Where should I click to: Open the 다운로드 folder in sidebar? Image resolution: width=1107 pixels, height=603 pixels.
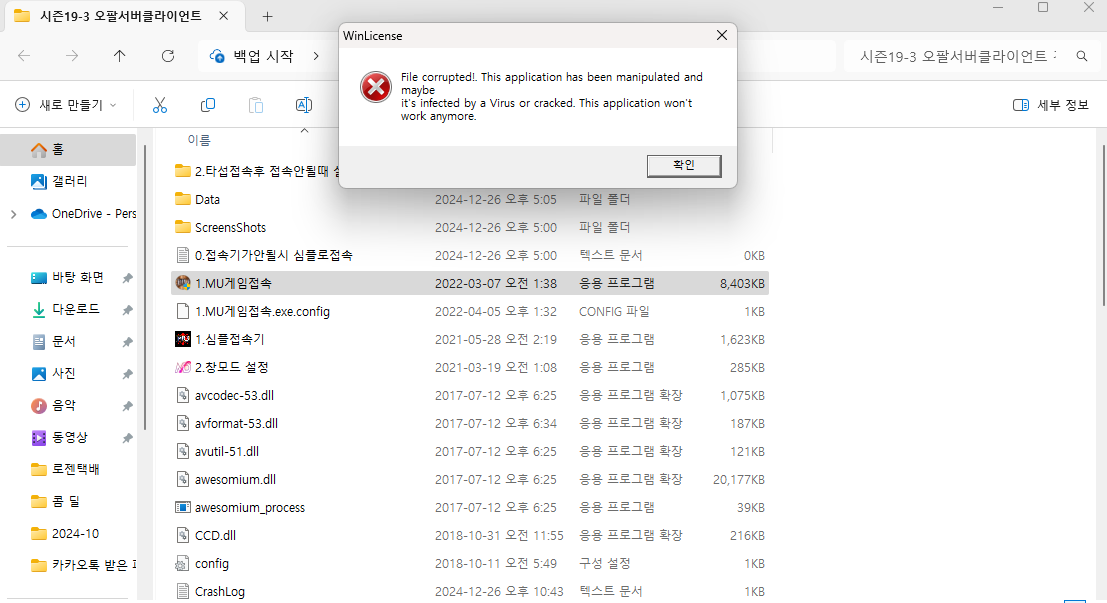pyautogui.click(x=75, y=309)
